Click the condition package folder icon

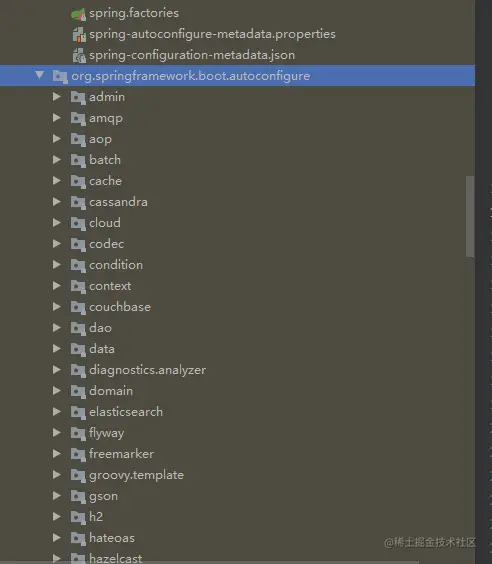pos(78,265)
